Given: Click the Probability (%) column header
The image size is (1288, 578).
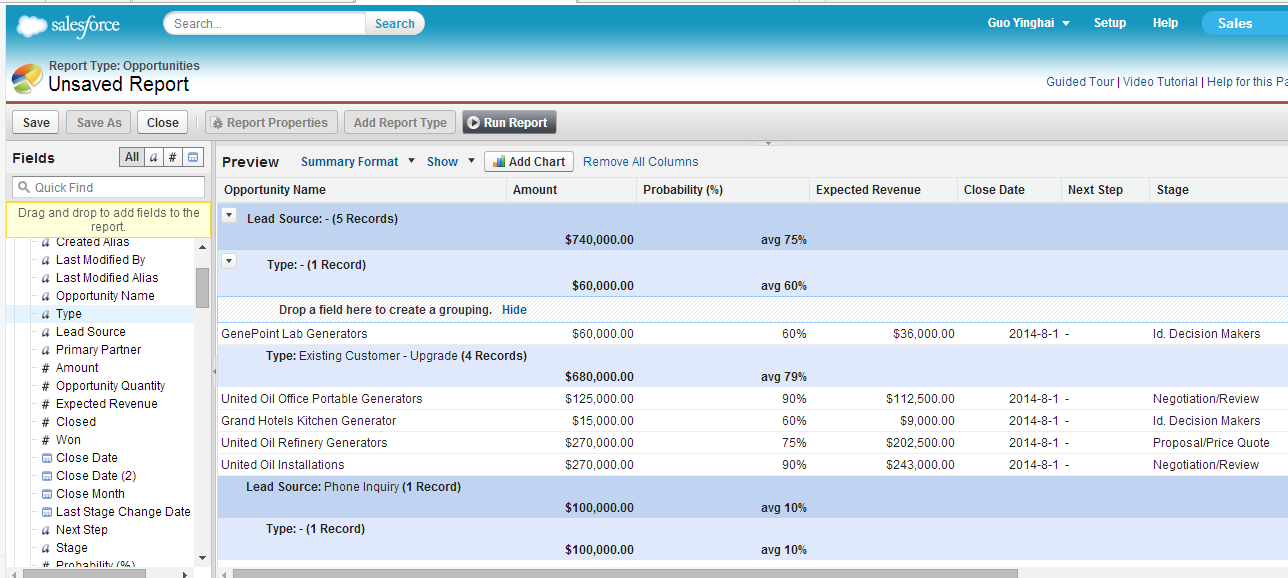Looking at the screenshot, I should (723, 189).
